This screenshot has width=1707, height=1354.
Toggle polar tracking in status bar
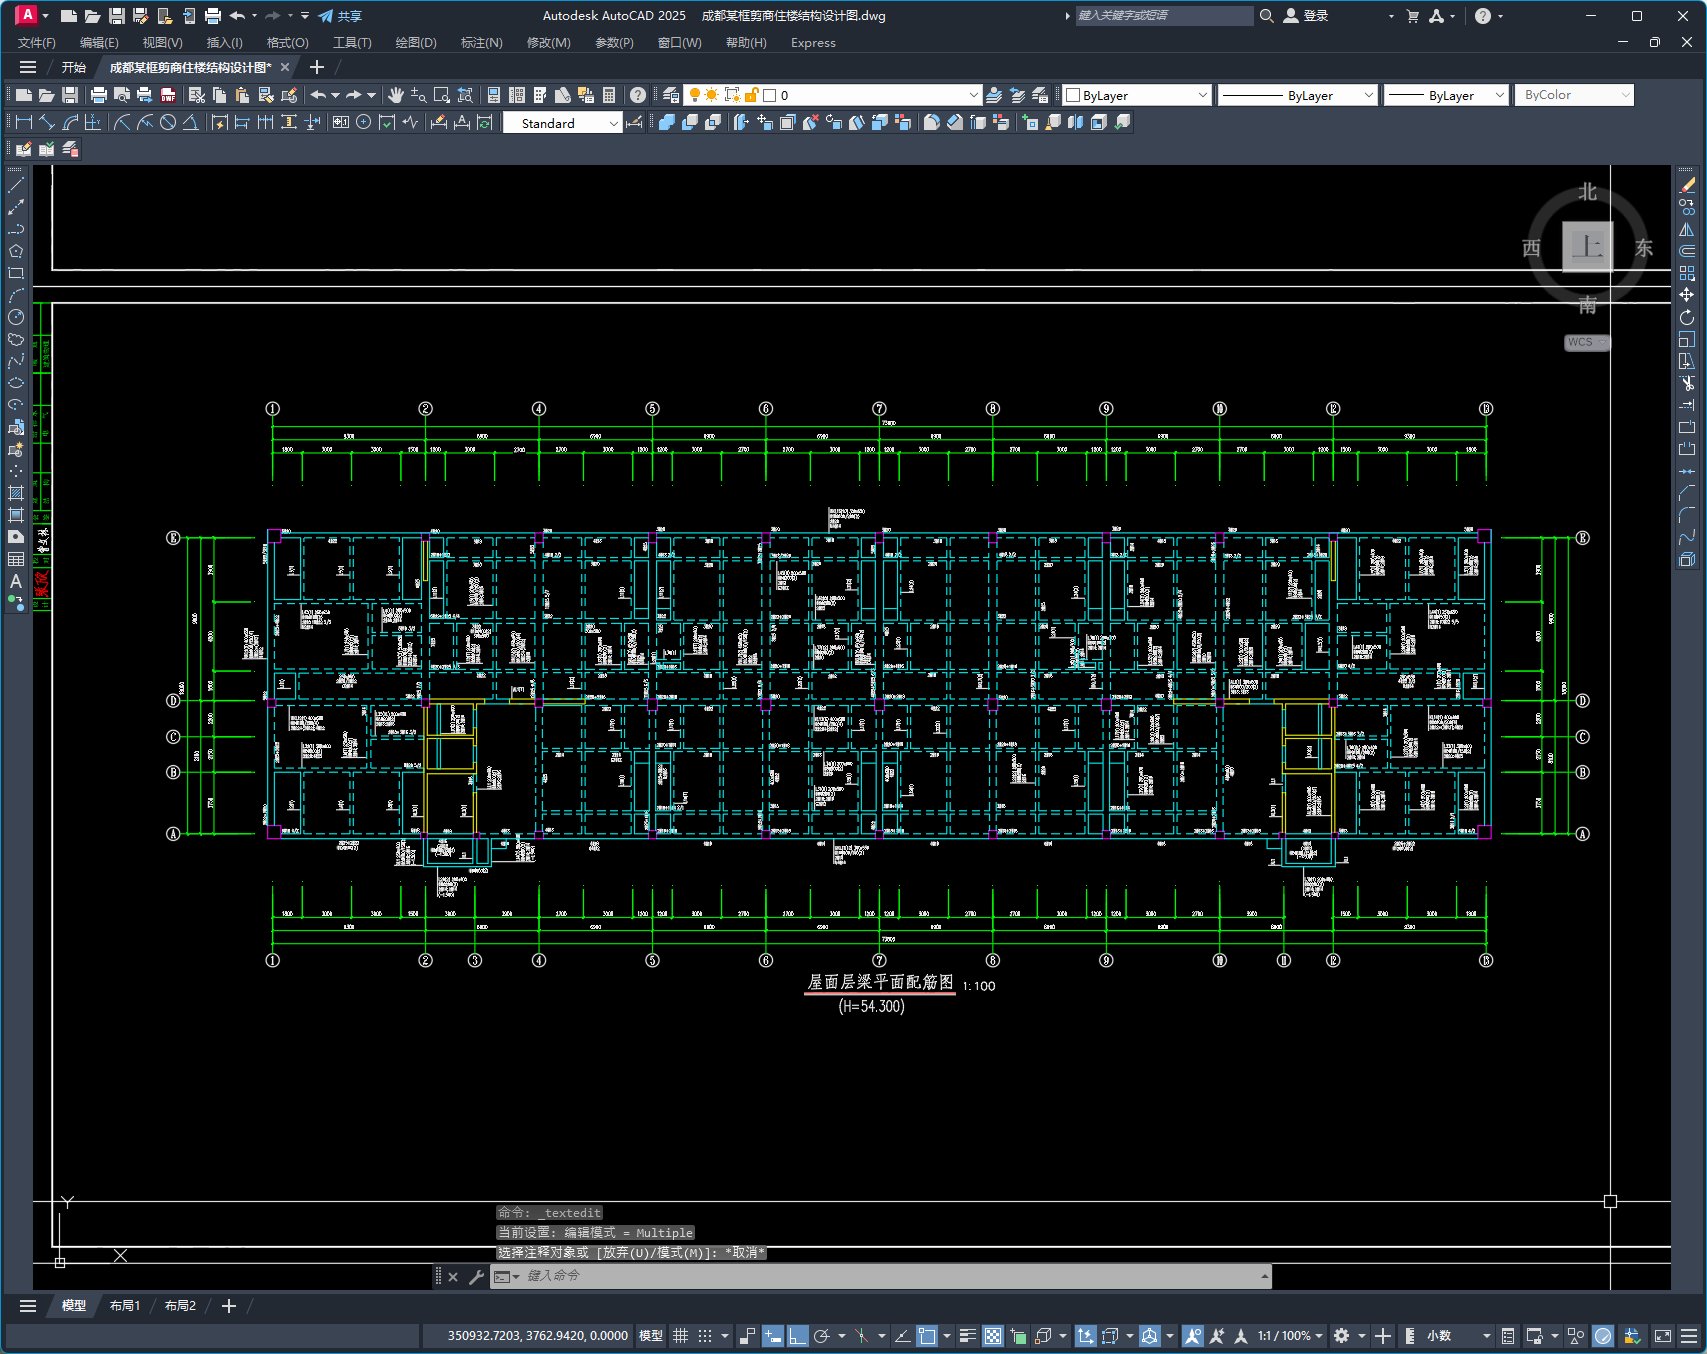tap(822, 1336)
